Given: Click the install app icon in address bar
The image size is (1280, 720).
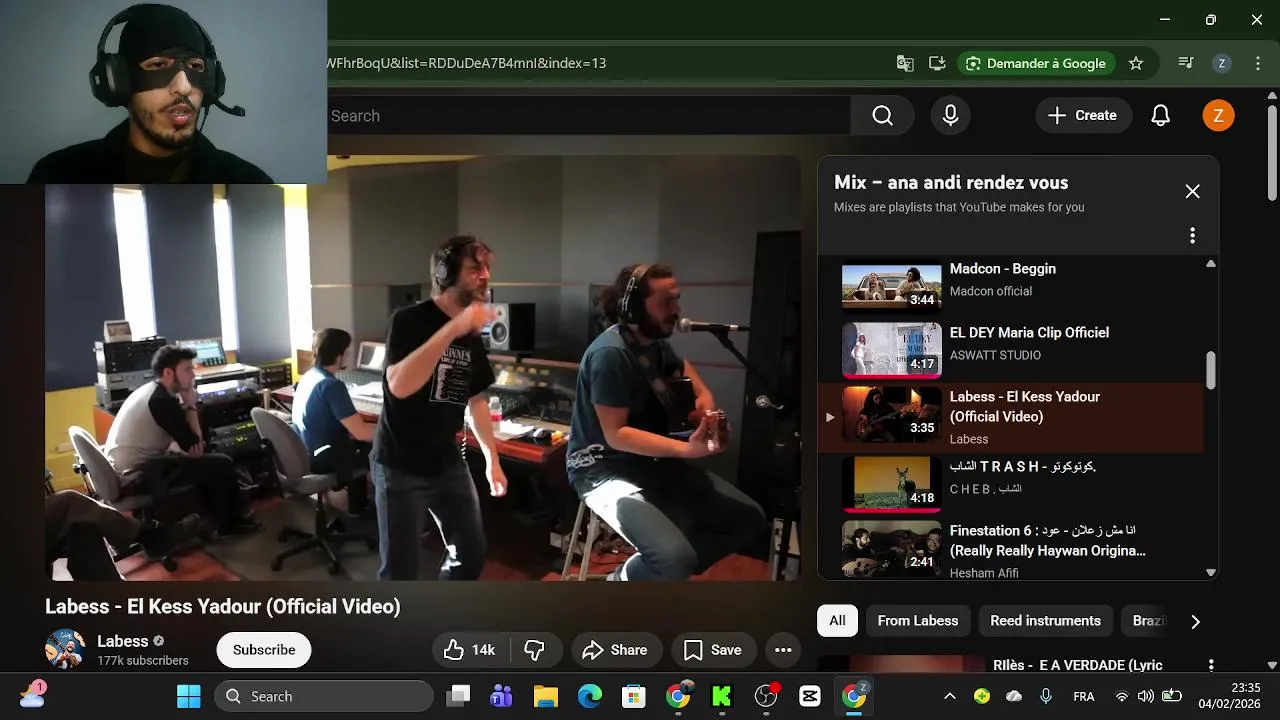Looking at the screenshot, I should [937, 63].
